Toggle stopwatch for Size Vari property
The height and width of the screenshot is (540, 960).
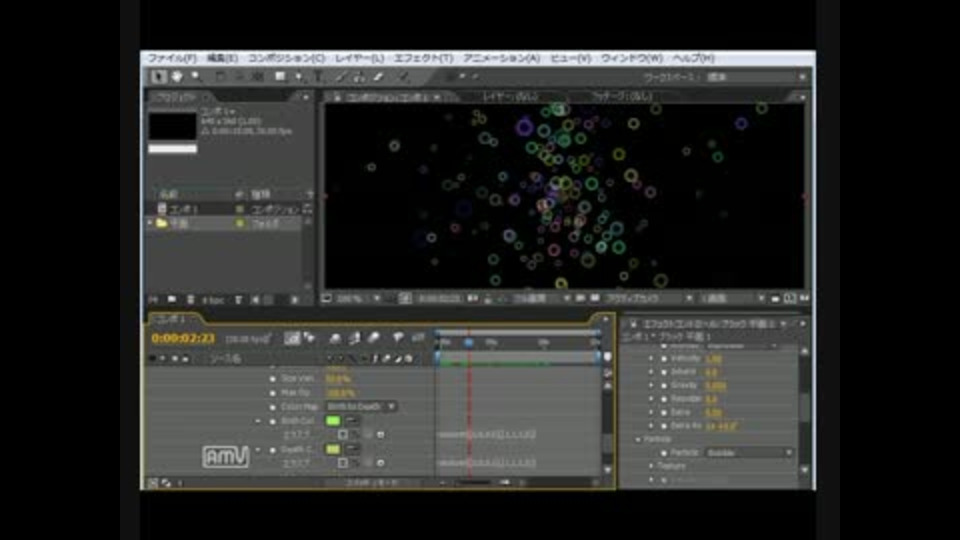point(272,379)
